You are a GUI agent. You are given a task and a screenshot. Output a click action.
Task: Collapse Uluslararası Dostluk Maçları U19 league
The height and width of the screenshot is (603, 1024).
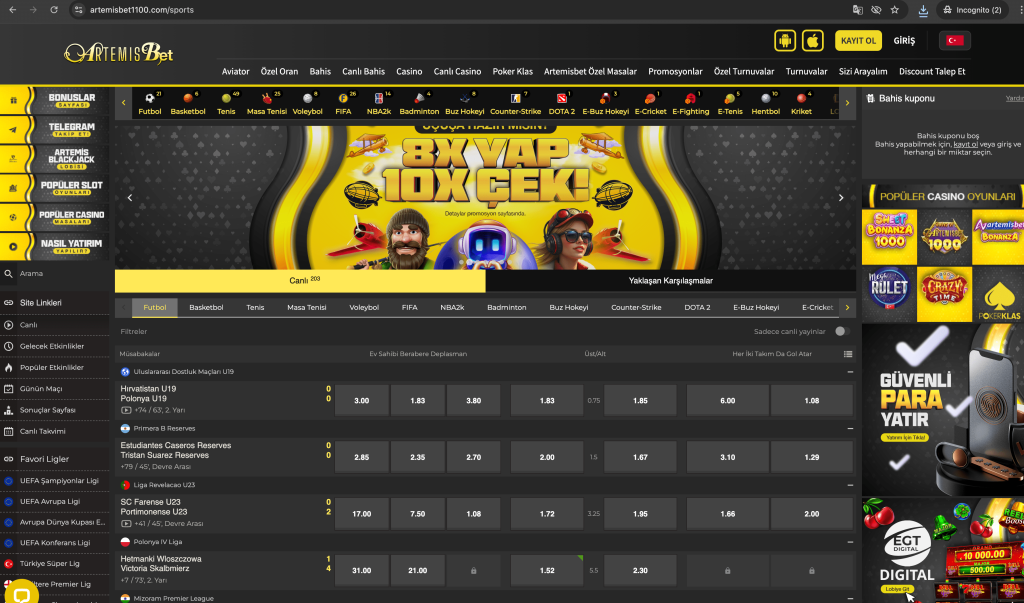[850, 372]
